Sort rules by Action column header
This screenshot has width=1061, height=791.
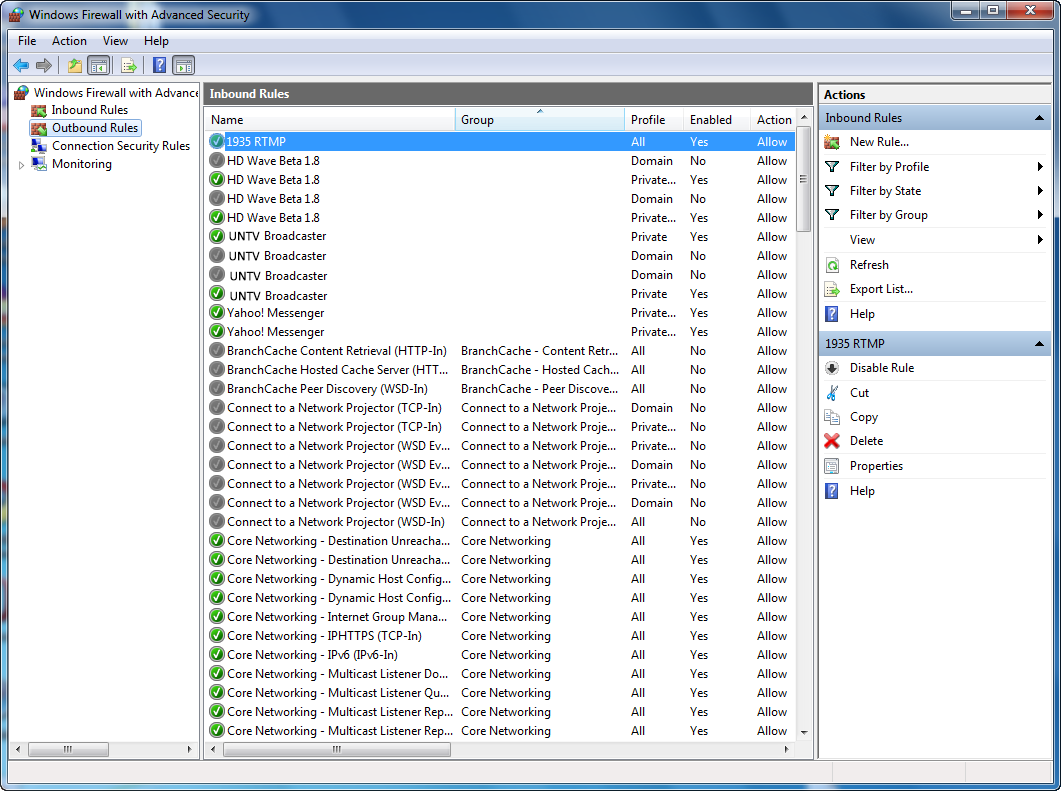click(x=773, y=120)
